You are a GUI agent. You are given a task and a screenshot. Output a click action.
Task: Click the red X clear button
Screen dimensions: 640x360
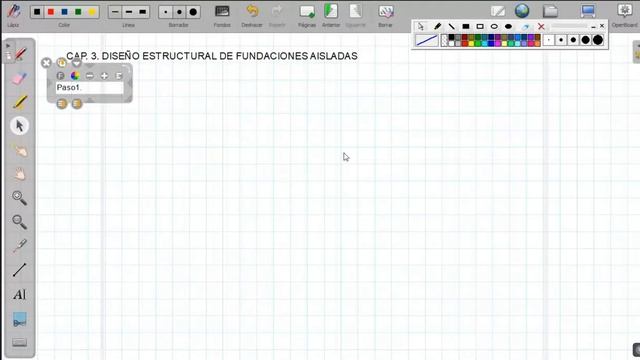click(541, 27)
